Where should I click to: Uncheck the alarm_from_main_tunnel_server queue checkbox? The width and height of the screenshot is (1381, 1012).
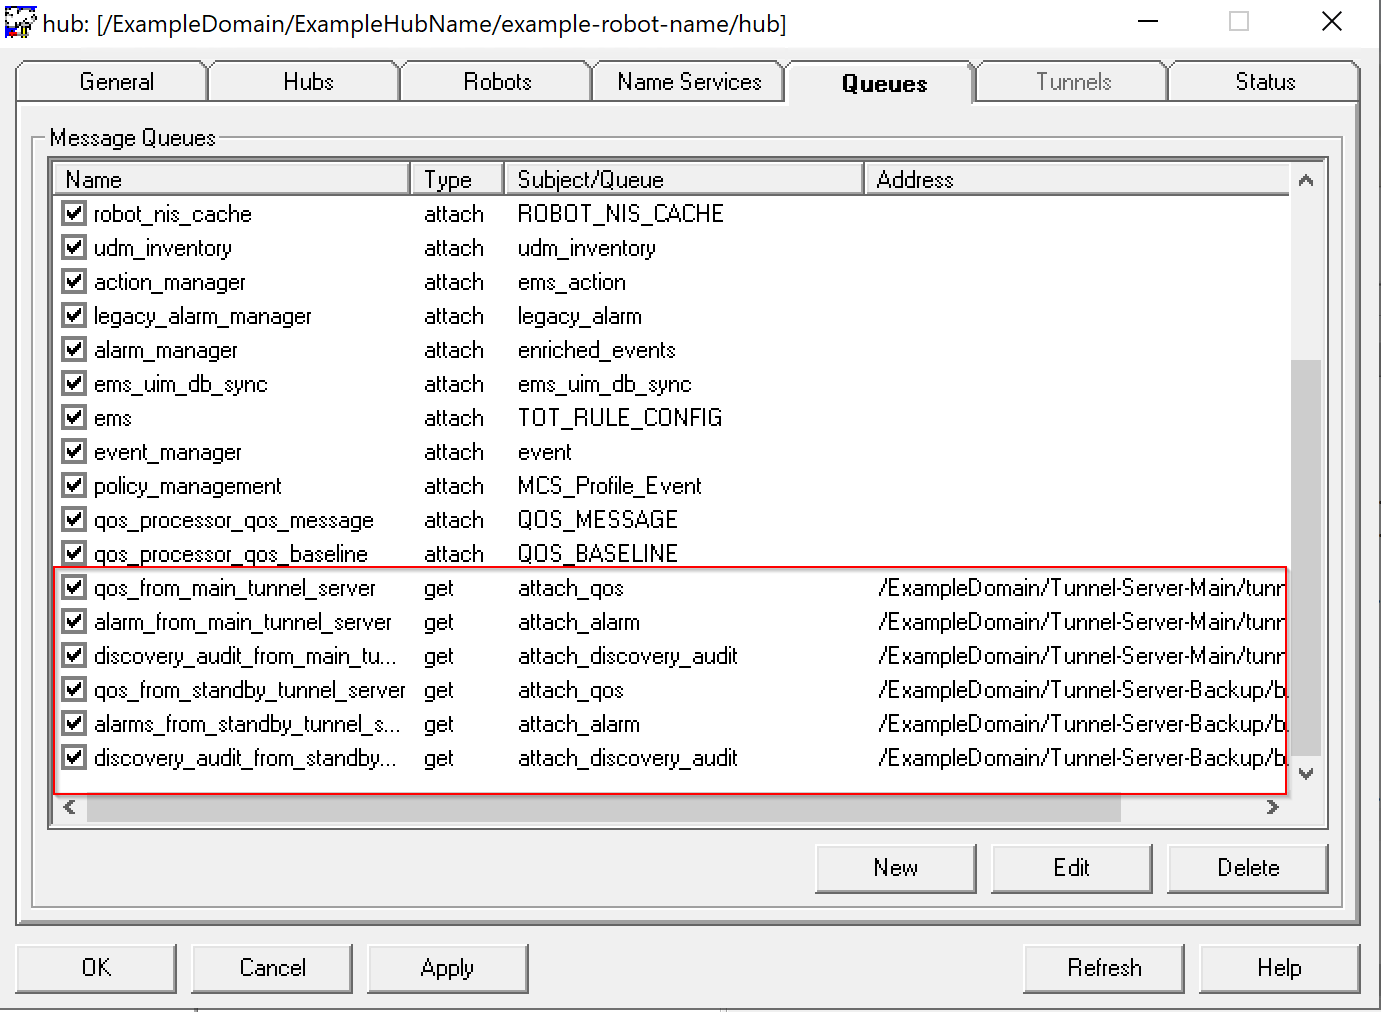74,620
